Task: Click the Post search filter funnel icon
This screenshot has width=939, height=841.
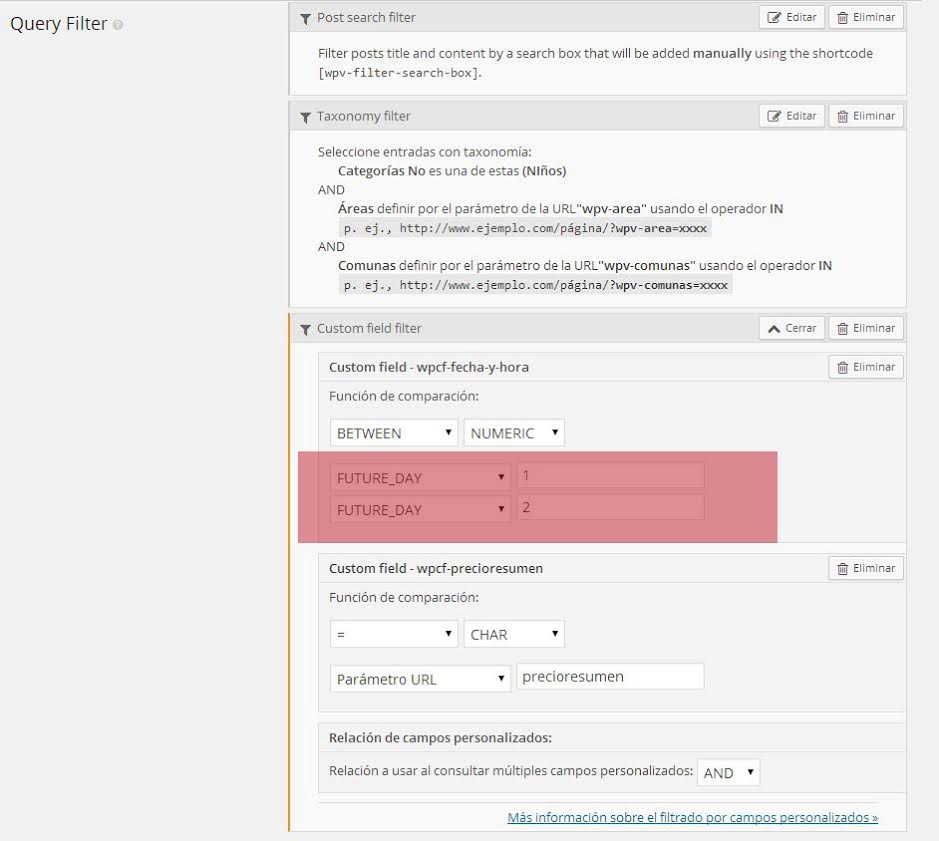Action: click(x=305, y=19)
